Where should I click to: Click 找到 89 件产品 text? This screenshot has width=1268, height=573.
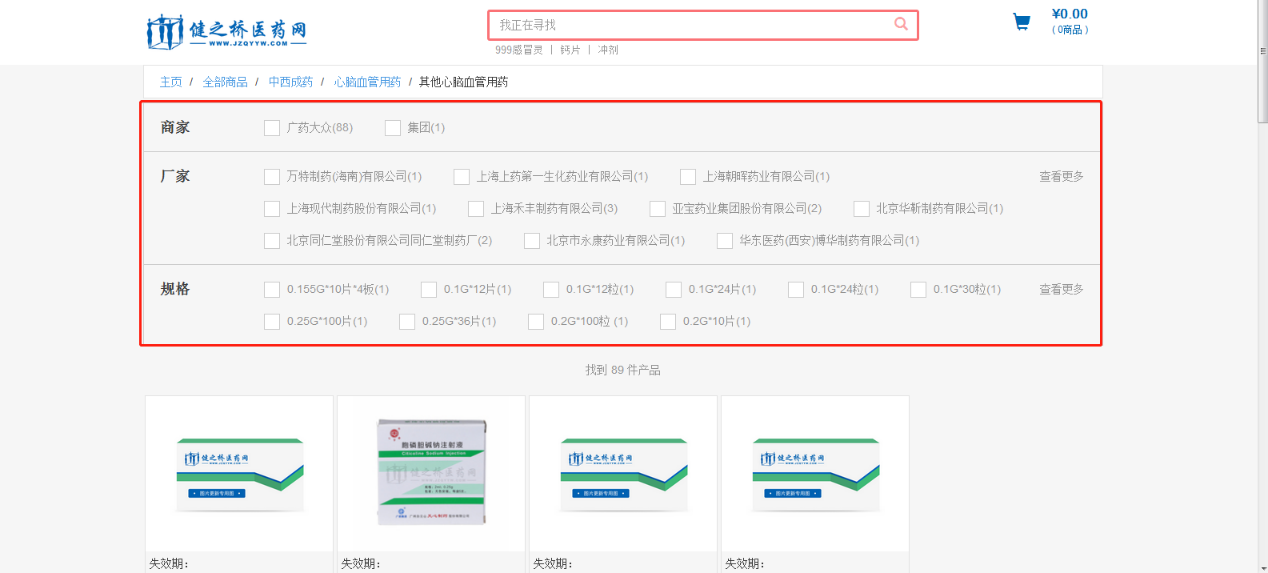coord(623,371)
